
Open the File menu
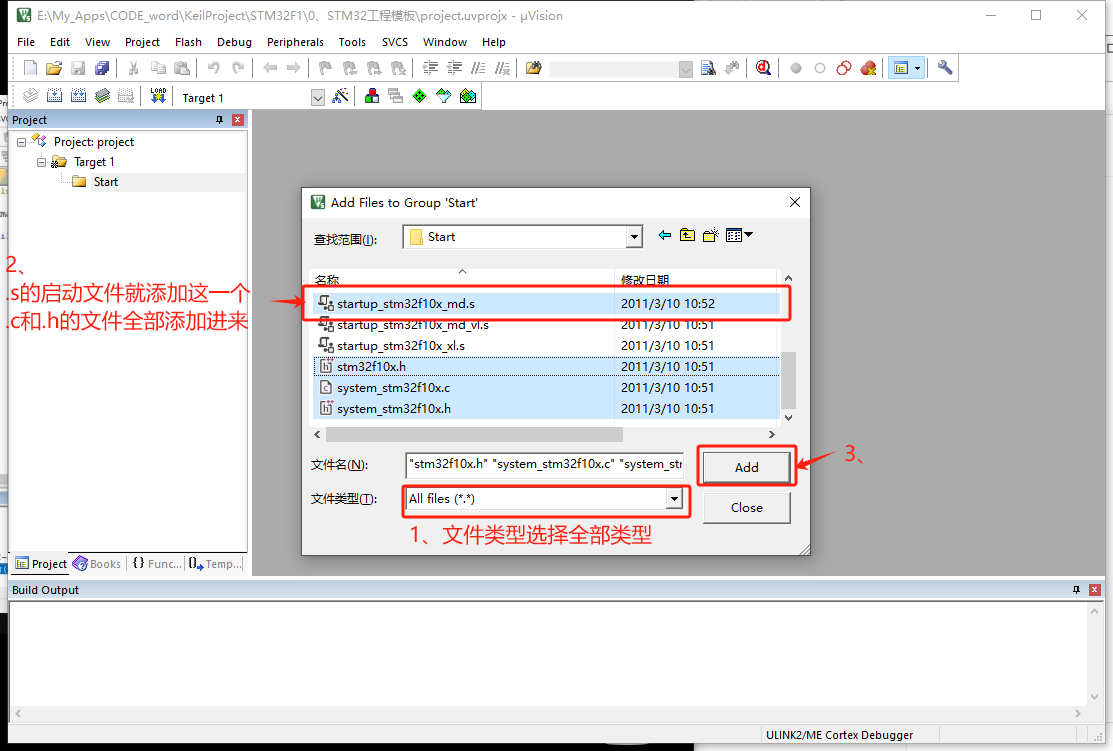(26, 42)
